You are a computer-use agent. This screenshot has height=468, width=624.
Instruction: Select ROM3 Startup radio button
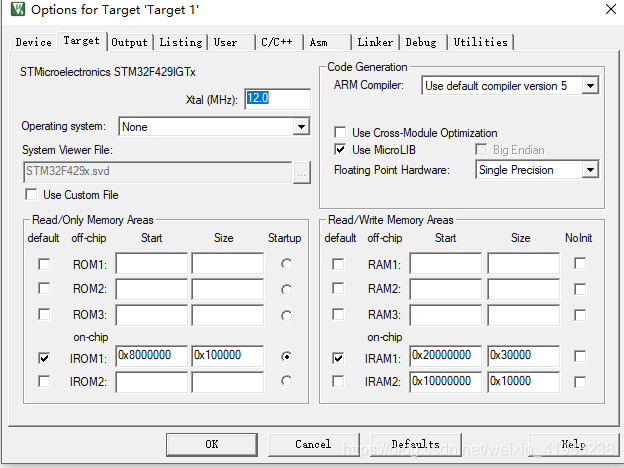(x=286, y=316)
